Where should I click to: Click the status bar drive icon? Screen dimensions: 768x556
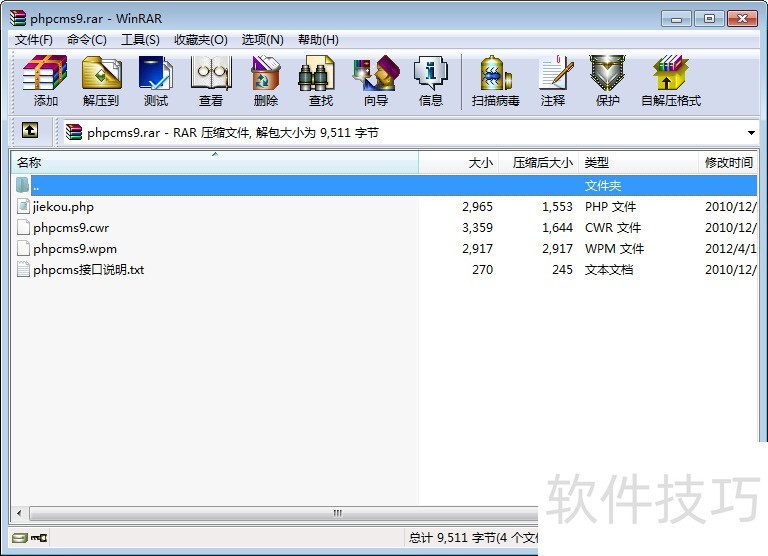pyautogui.click(x=20, y=538)
